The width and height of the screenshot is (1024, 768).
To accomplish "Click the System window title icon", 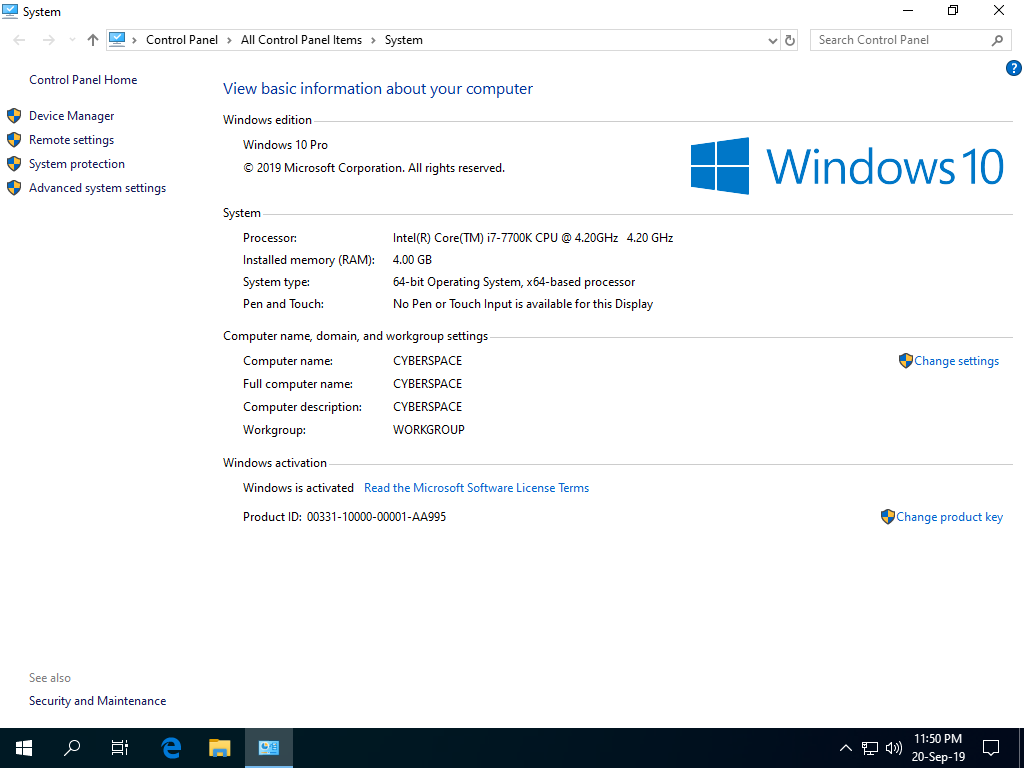I will (x=10, y=11).
